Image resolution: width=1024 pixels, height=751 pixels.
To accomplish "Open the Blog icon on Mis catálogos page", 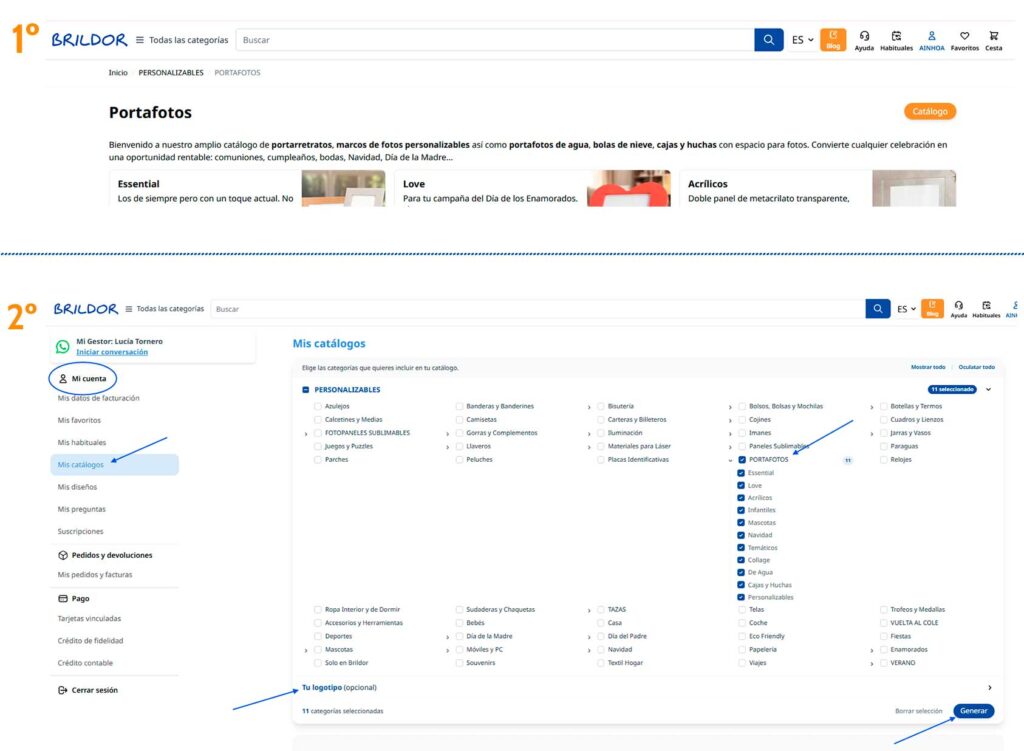I will 932,308.
